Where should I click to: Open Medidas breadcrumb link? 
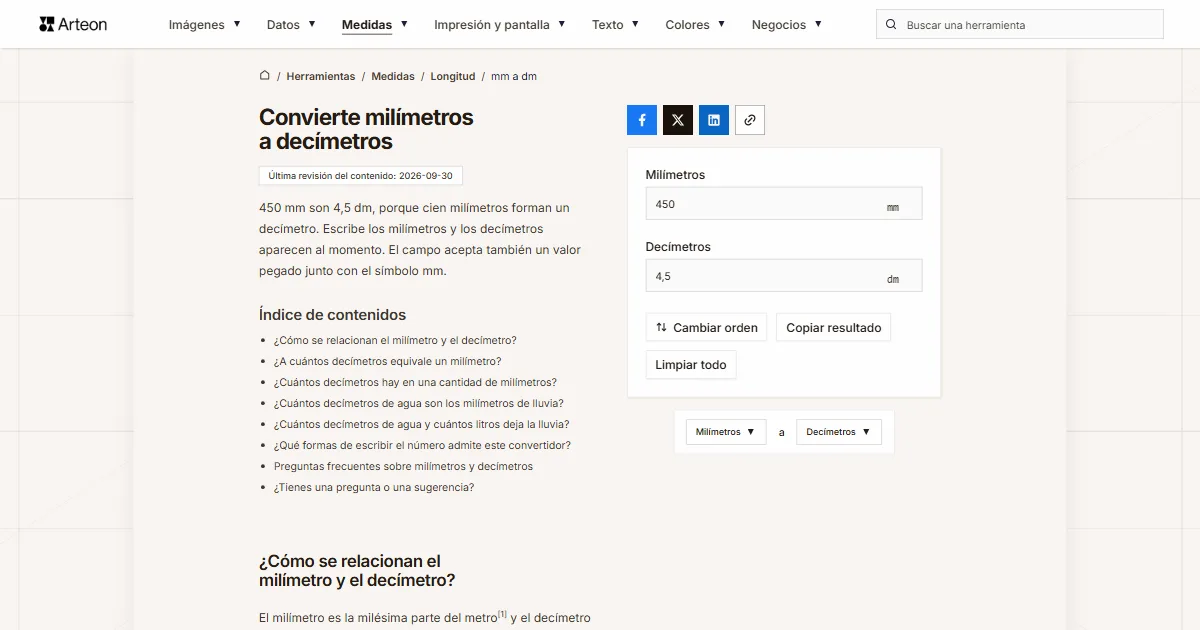point(393,76)
